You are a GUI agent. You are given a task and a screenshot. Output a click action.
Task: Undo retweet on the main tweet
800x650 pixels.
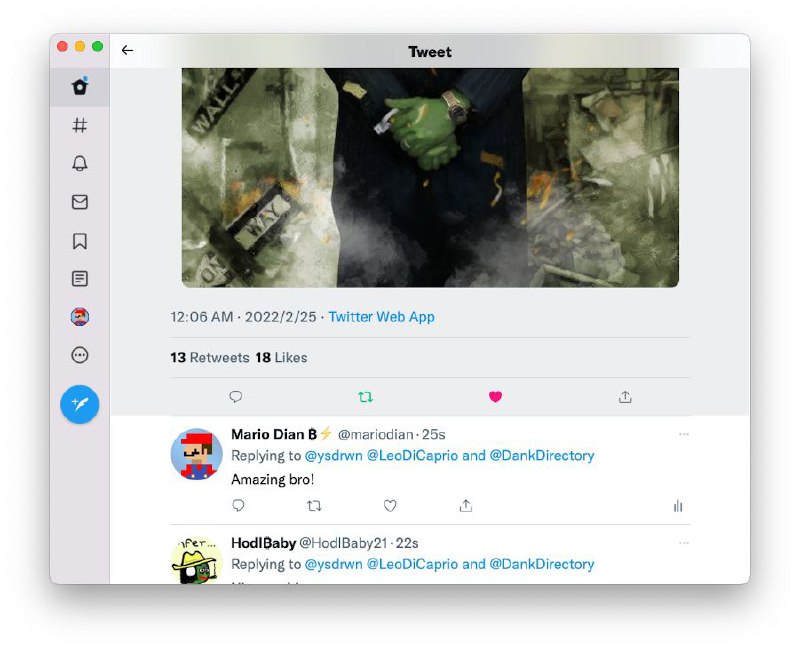click(365, 396)
